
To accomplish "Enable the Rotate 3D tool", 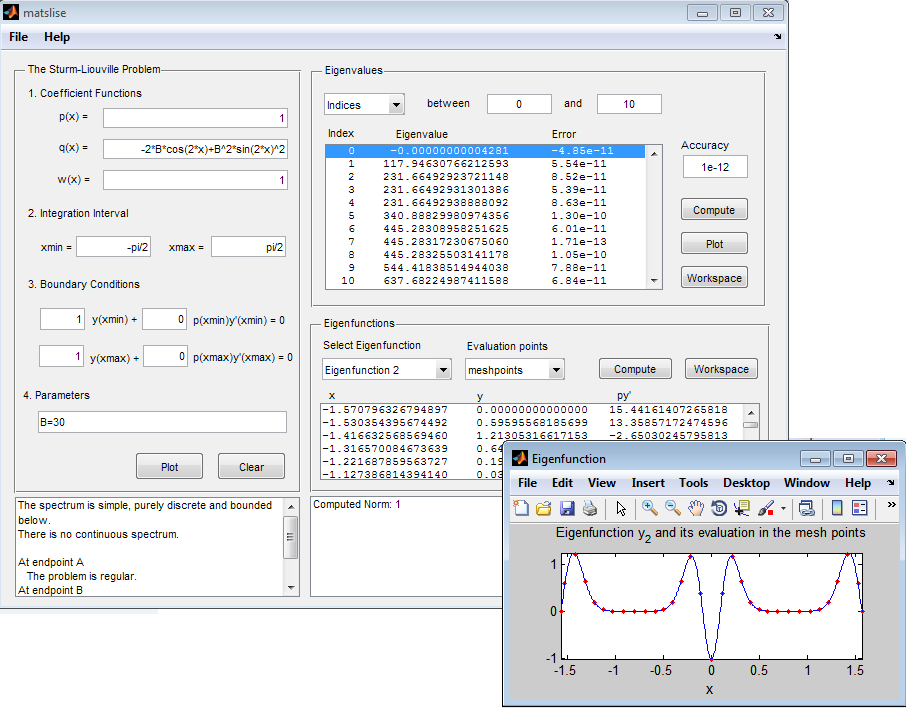I will tap(719, 508).
